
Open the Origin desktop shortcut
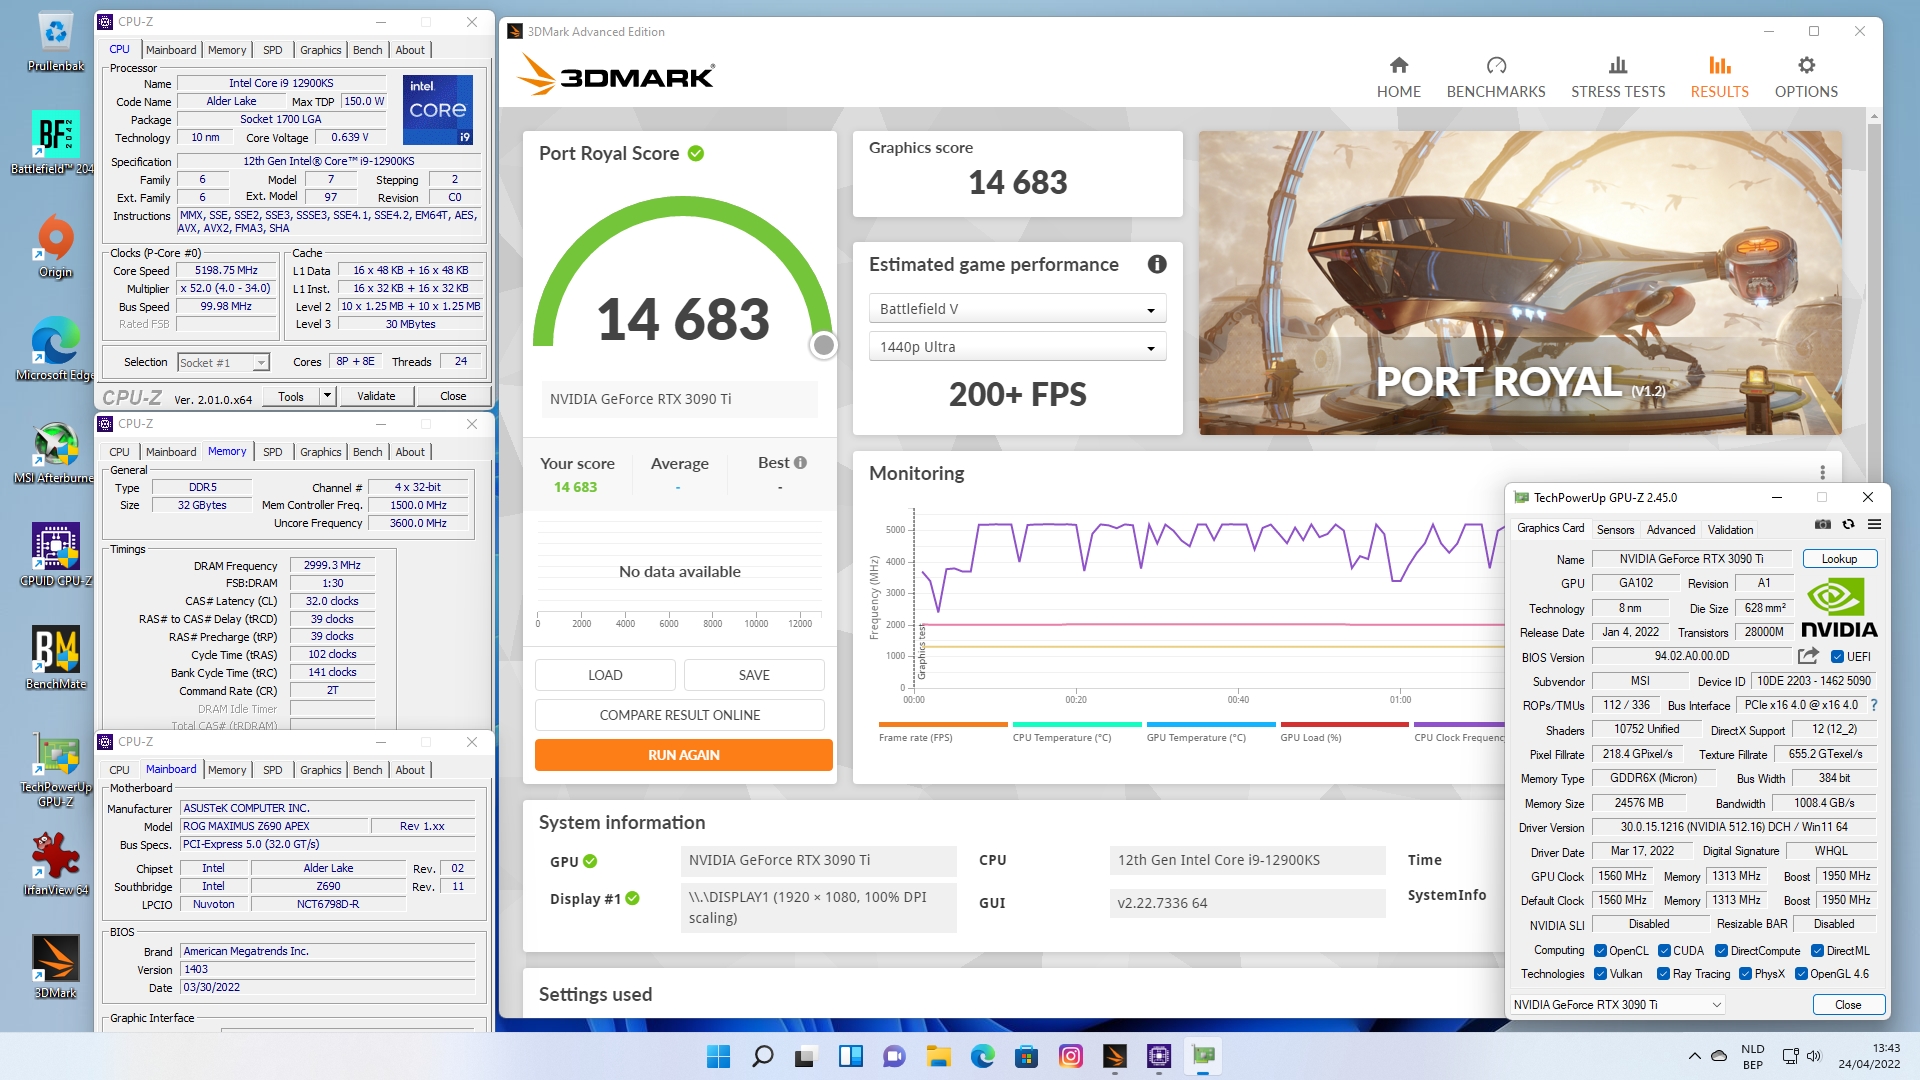(x=56, y=247)
